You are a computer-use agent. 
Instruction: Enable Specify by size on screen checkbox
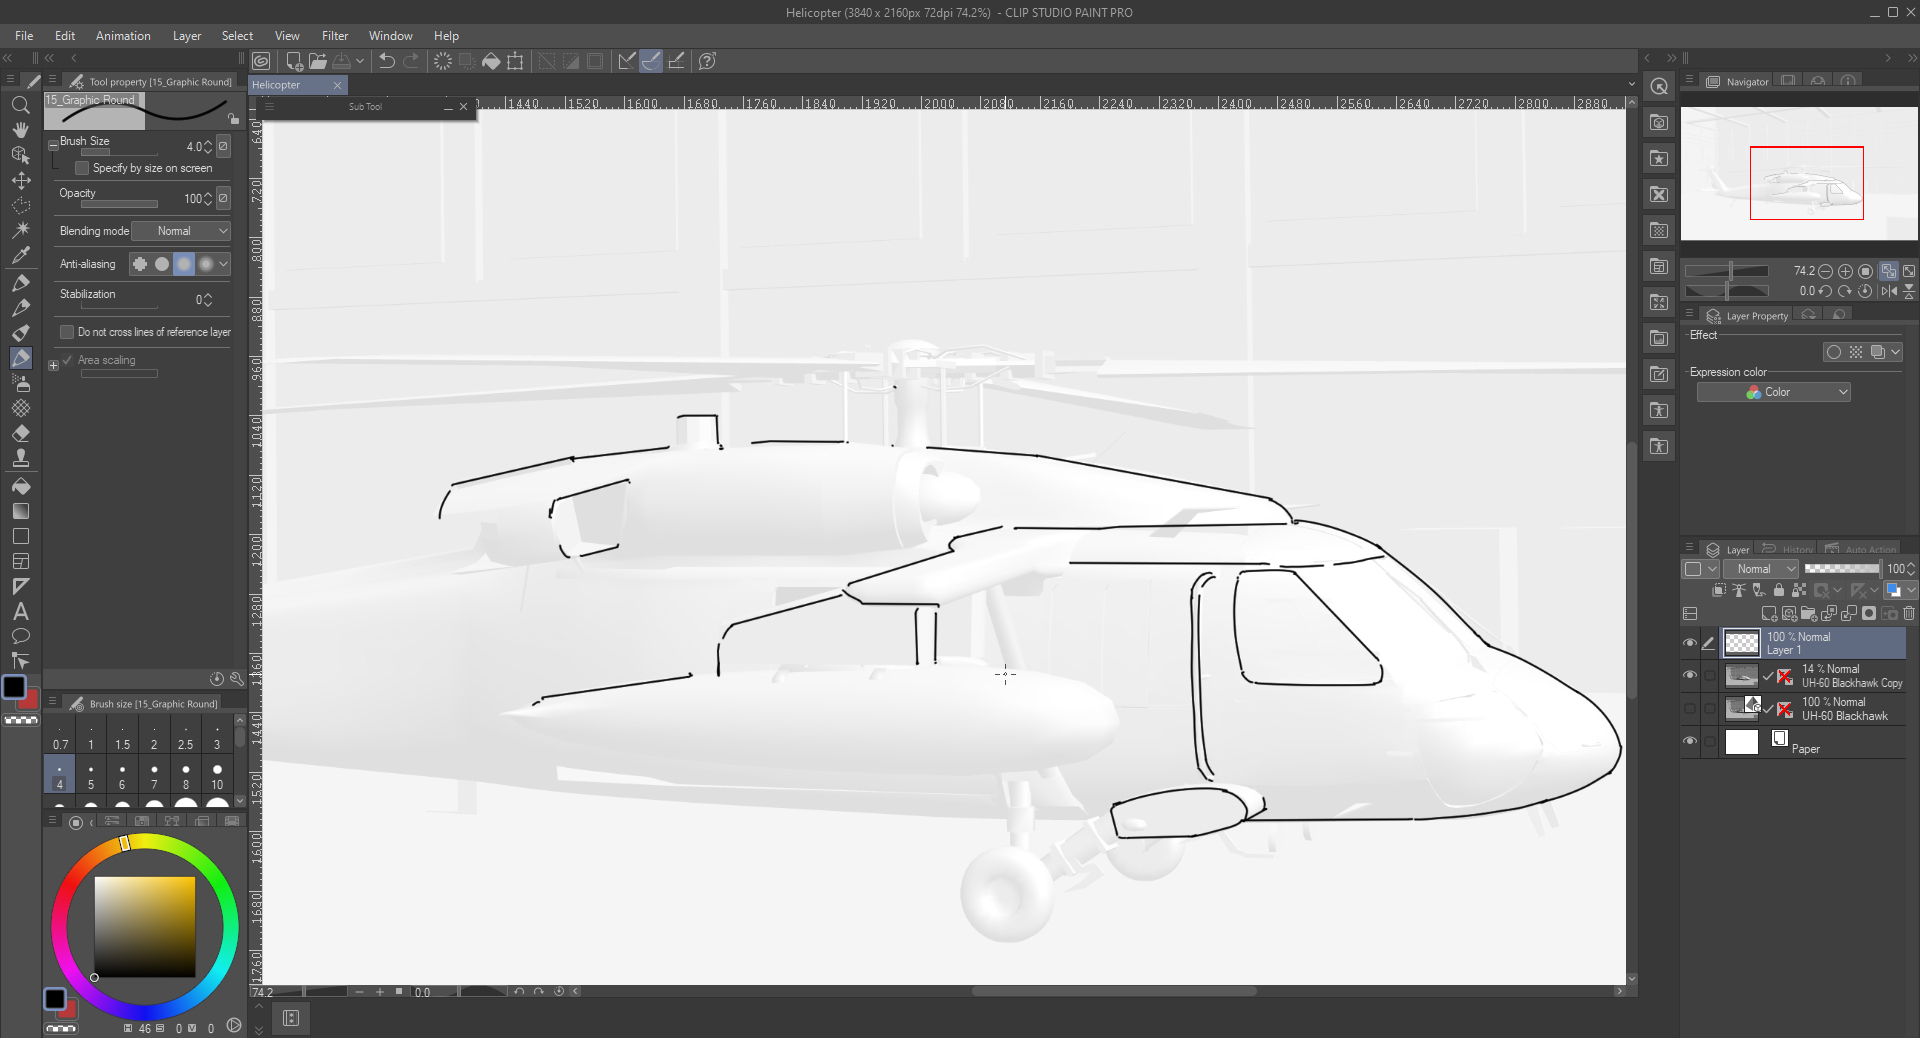point(83,168)
